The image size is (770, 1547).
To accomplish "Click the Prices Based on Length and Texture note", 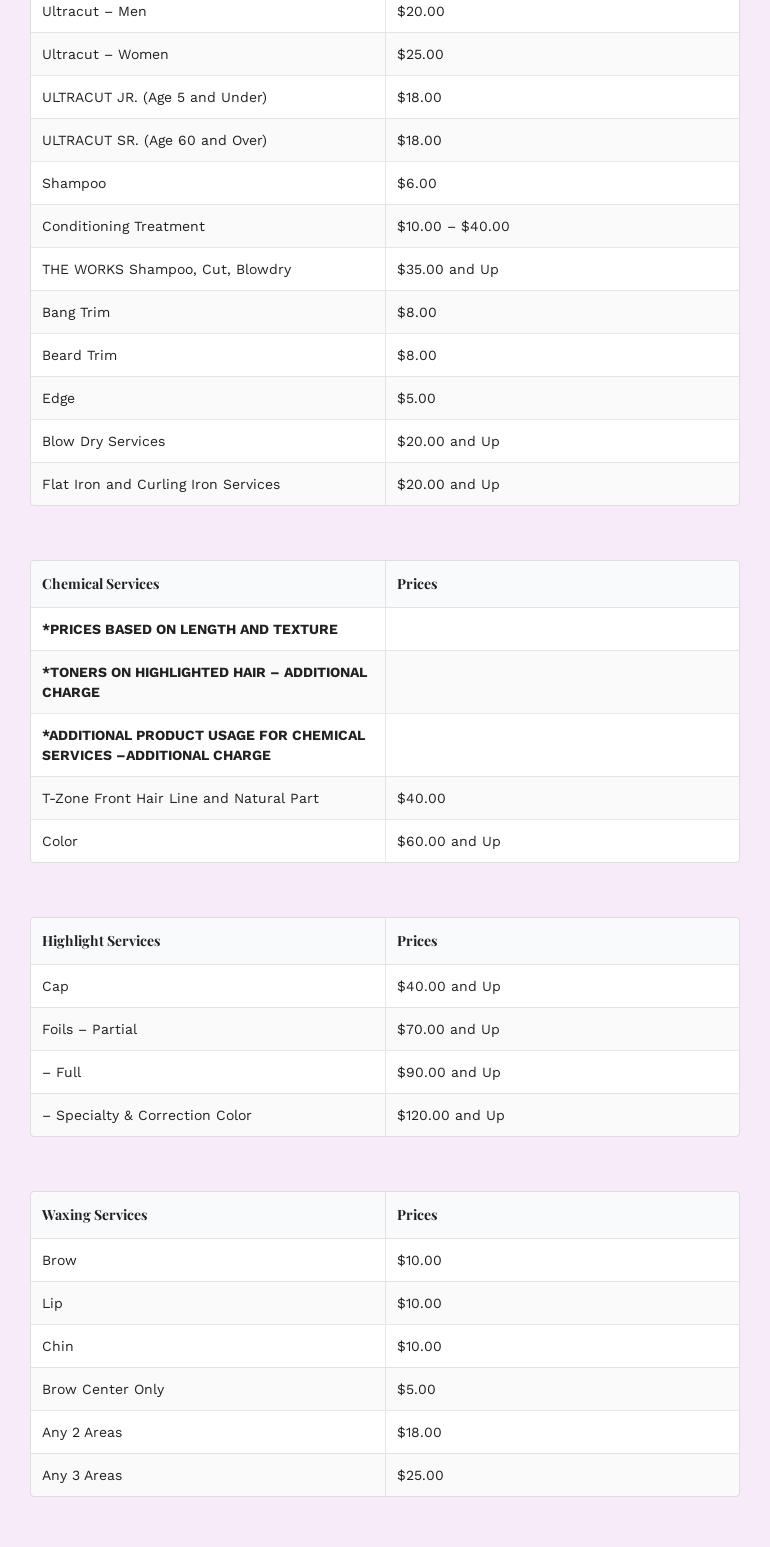I will click(x=190, y=629).
